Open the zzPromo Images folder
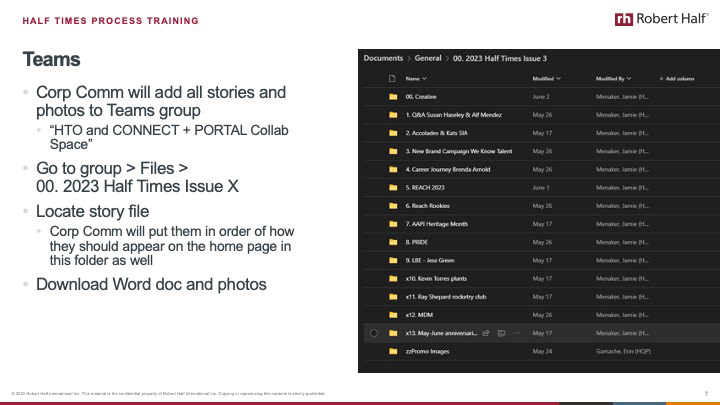 coord(427,351)
